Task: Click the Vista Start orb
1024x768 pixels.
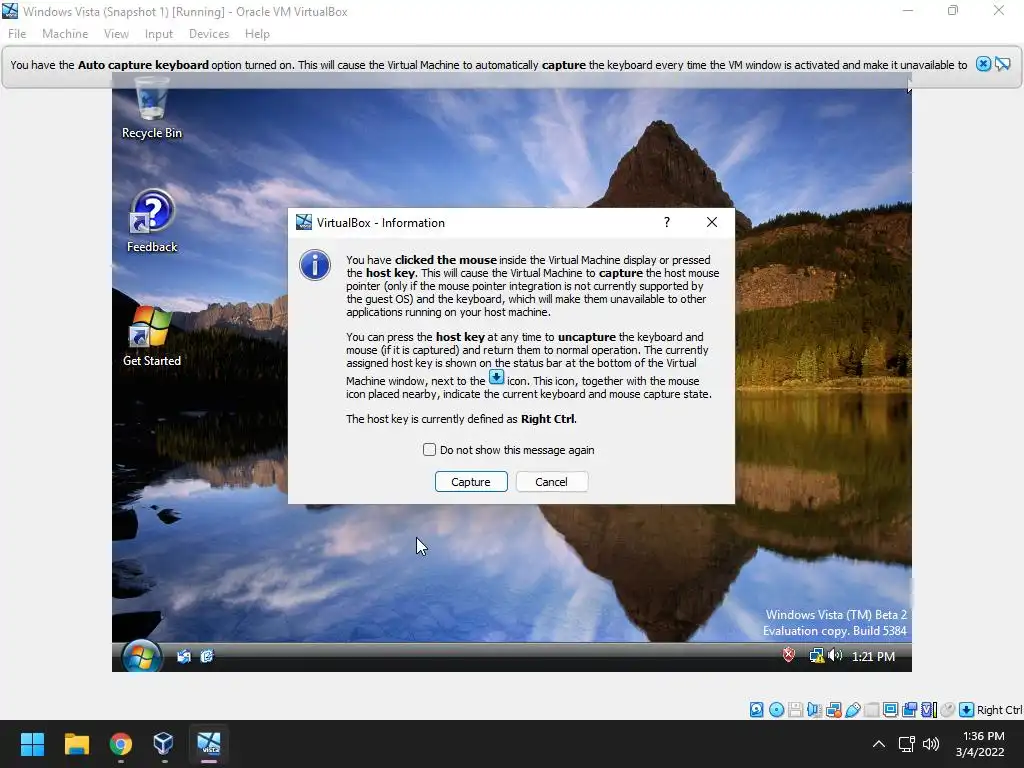Action: [141, 656]
